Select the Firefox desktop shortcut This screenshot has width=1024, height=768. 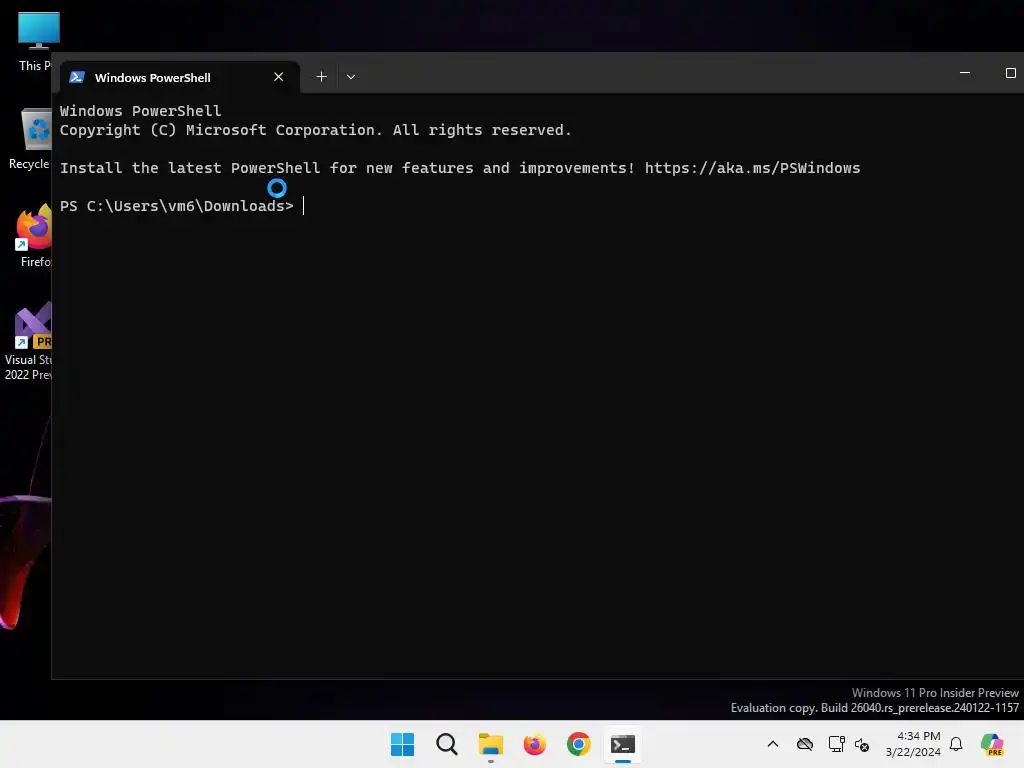point(34,236)
